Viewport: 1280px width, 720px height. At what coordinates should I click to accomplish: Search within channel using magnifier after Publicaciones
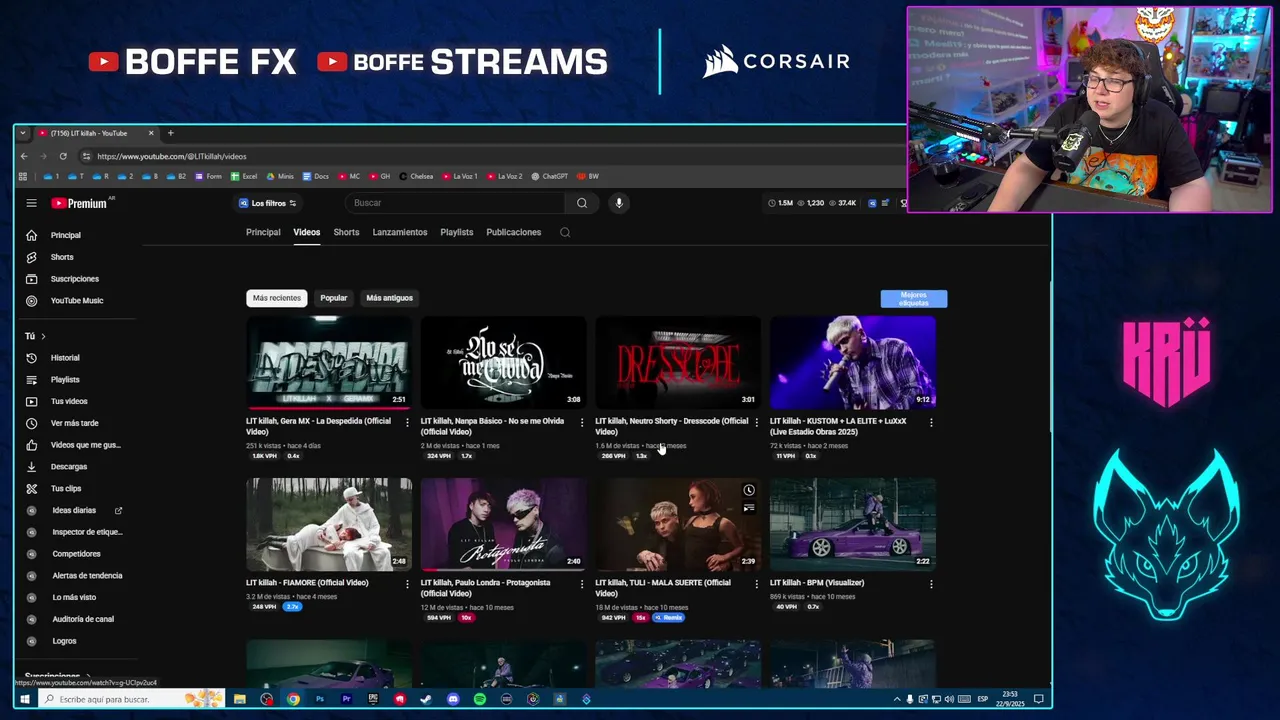click(x=565, y=232)
